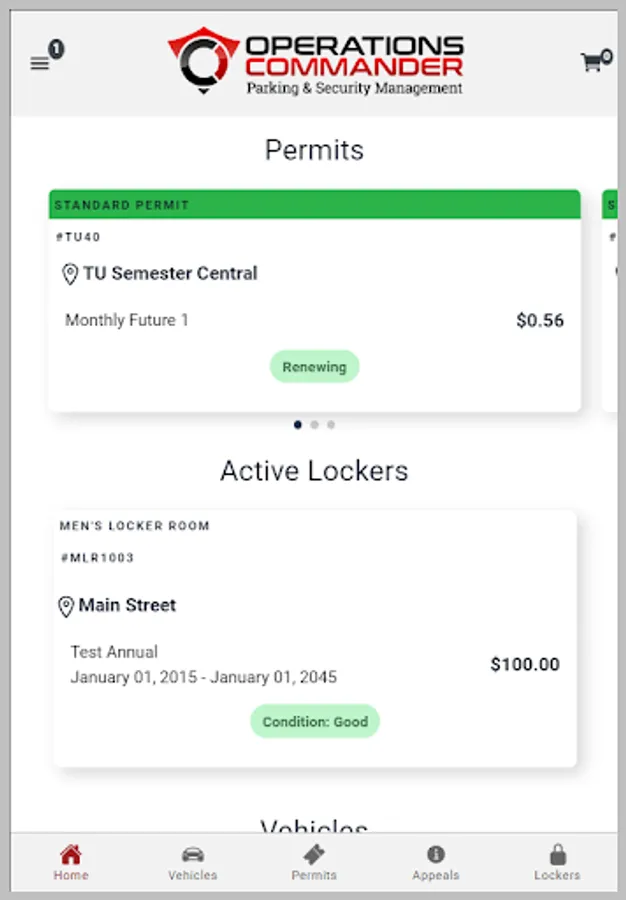Tap the Home house icon
626x900 pixels.
pyautogui.click(x=71, y=855)
